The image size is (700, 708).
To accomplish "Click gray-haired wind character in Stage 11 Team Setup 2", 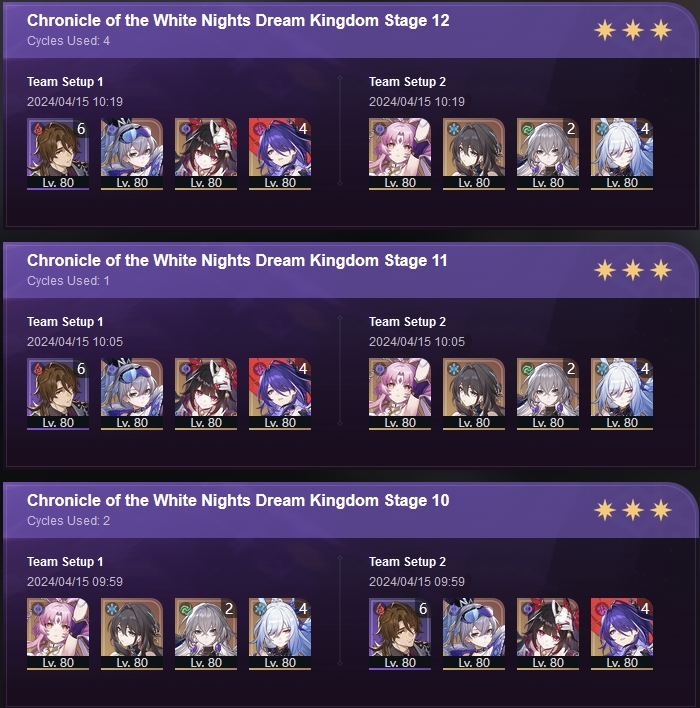I will [548, 394].
